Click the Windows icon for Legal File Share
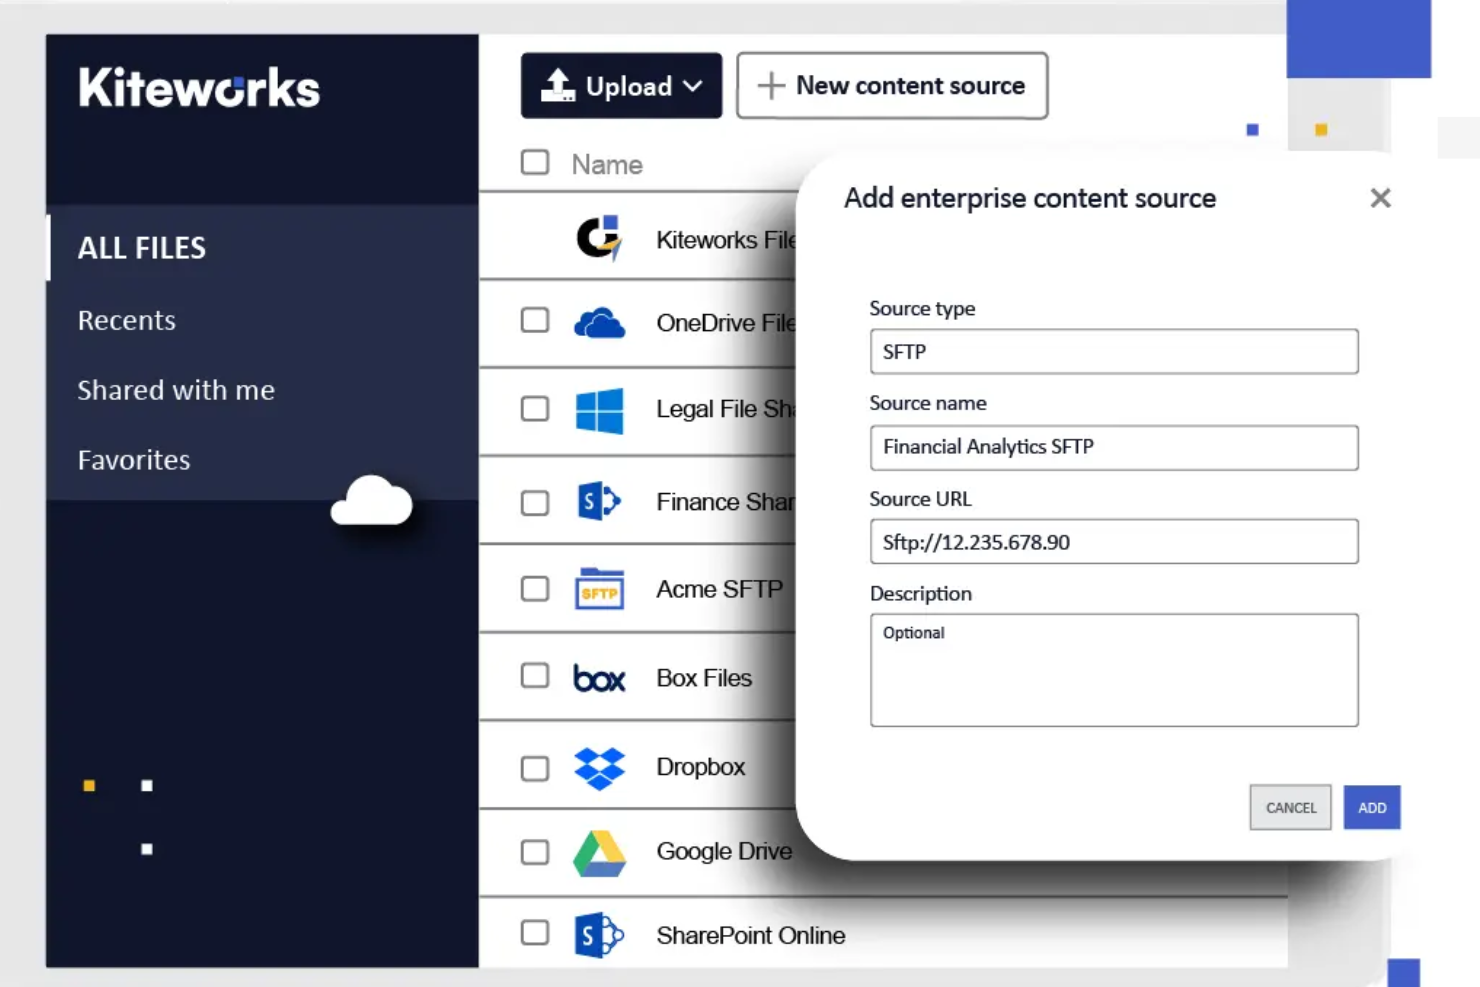1480x987 pixels. [x=599, y=410]
